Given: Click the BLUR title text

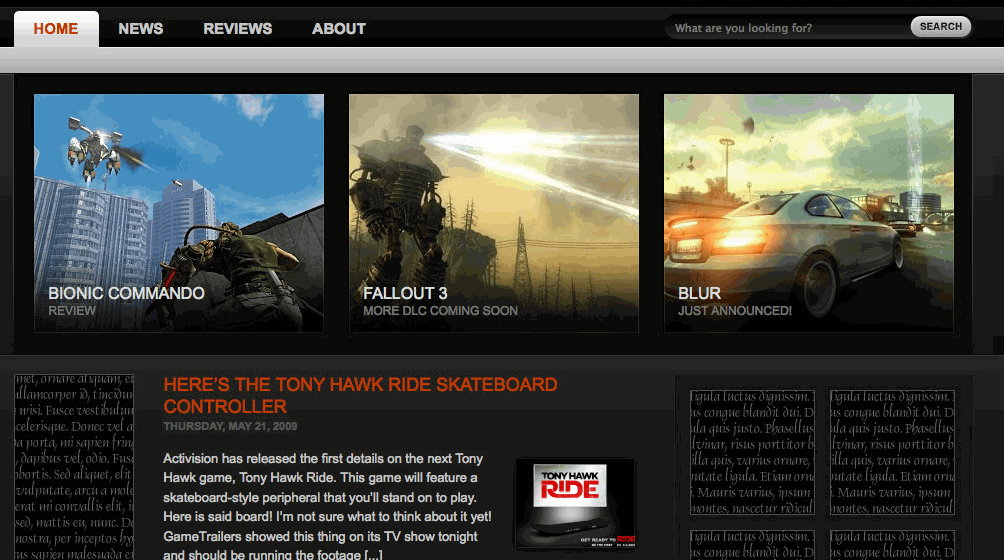Looking at the screenshot, I should click(699, 293).
